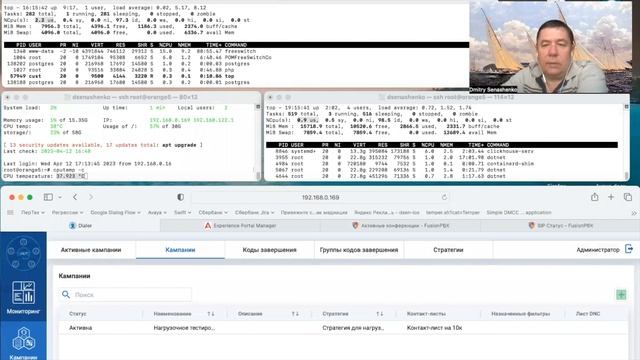
Task: Click the Контакт-лист на 10к cell
Action: [x=434, y=328]
